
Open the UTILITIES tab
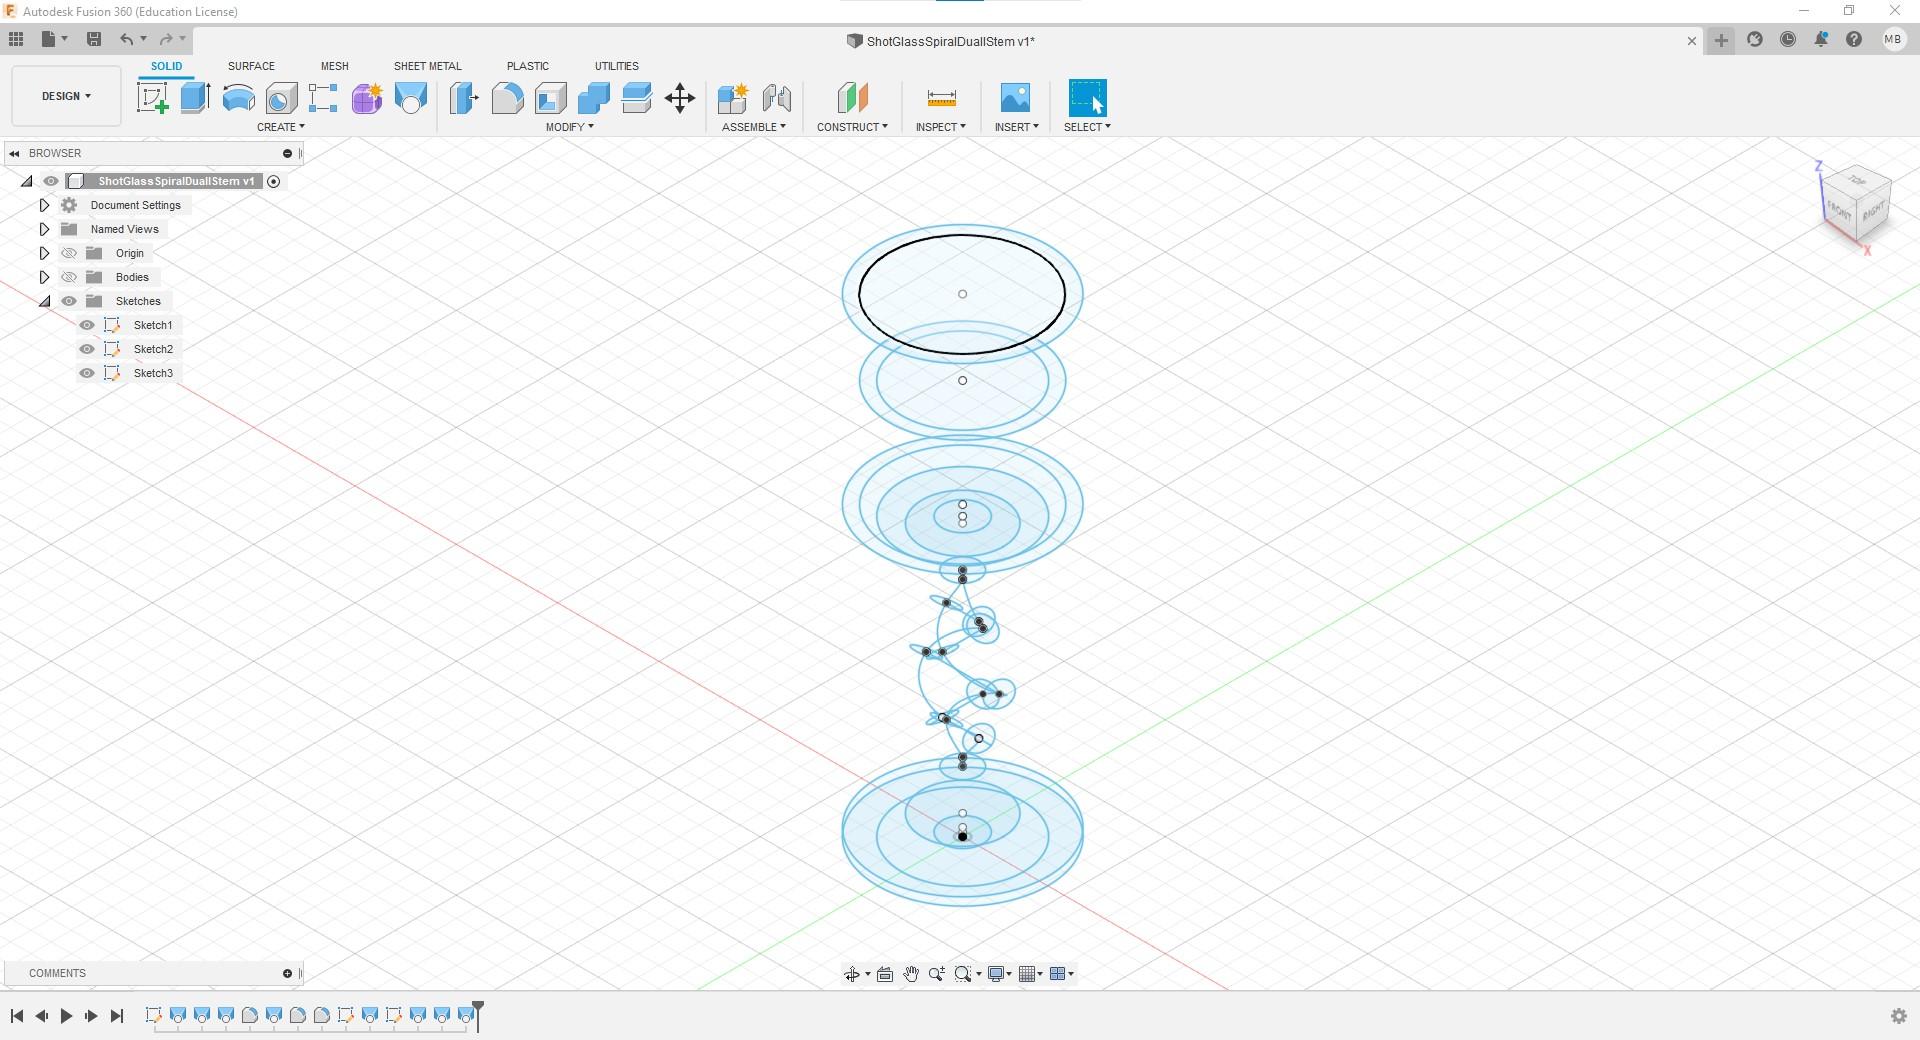pyautogui.click(x=617, y=66)
